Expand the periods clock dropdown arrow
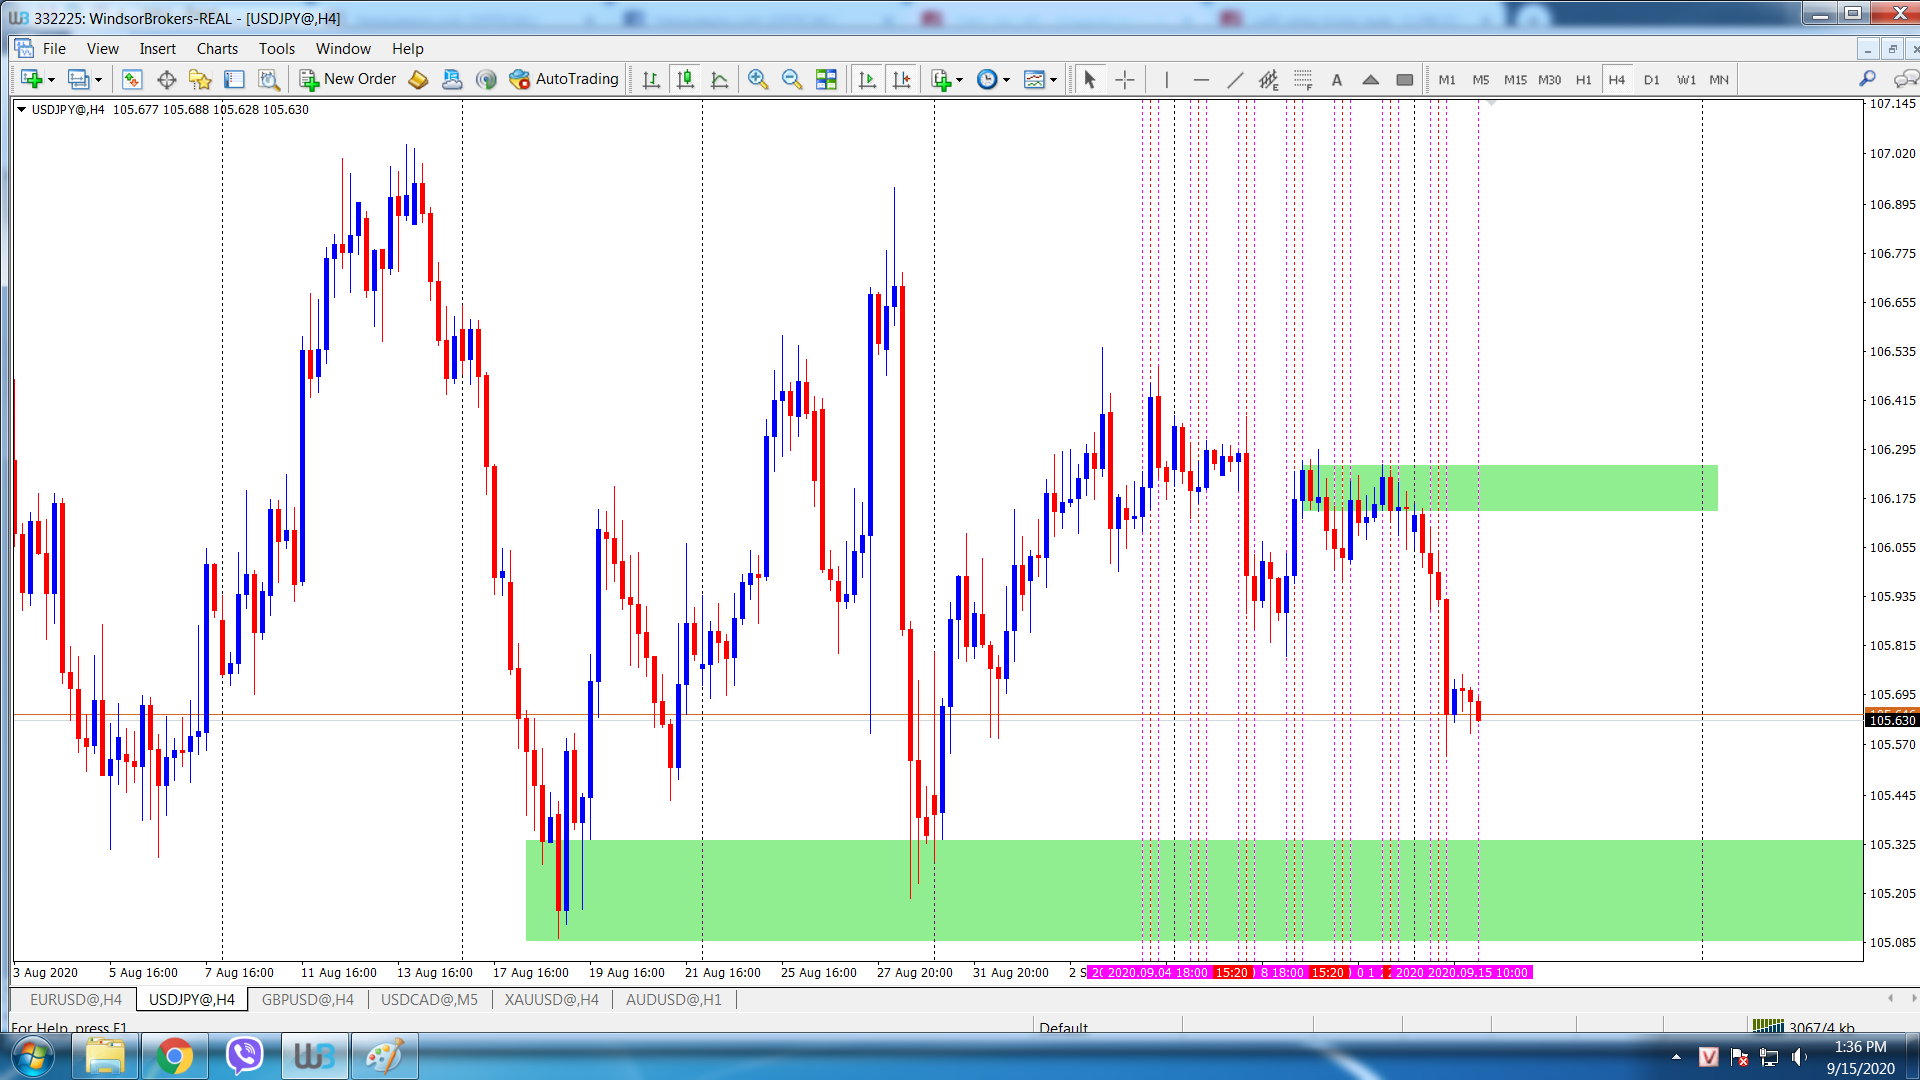 pyautogui.click(x=1007, y=80)
